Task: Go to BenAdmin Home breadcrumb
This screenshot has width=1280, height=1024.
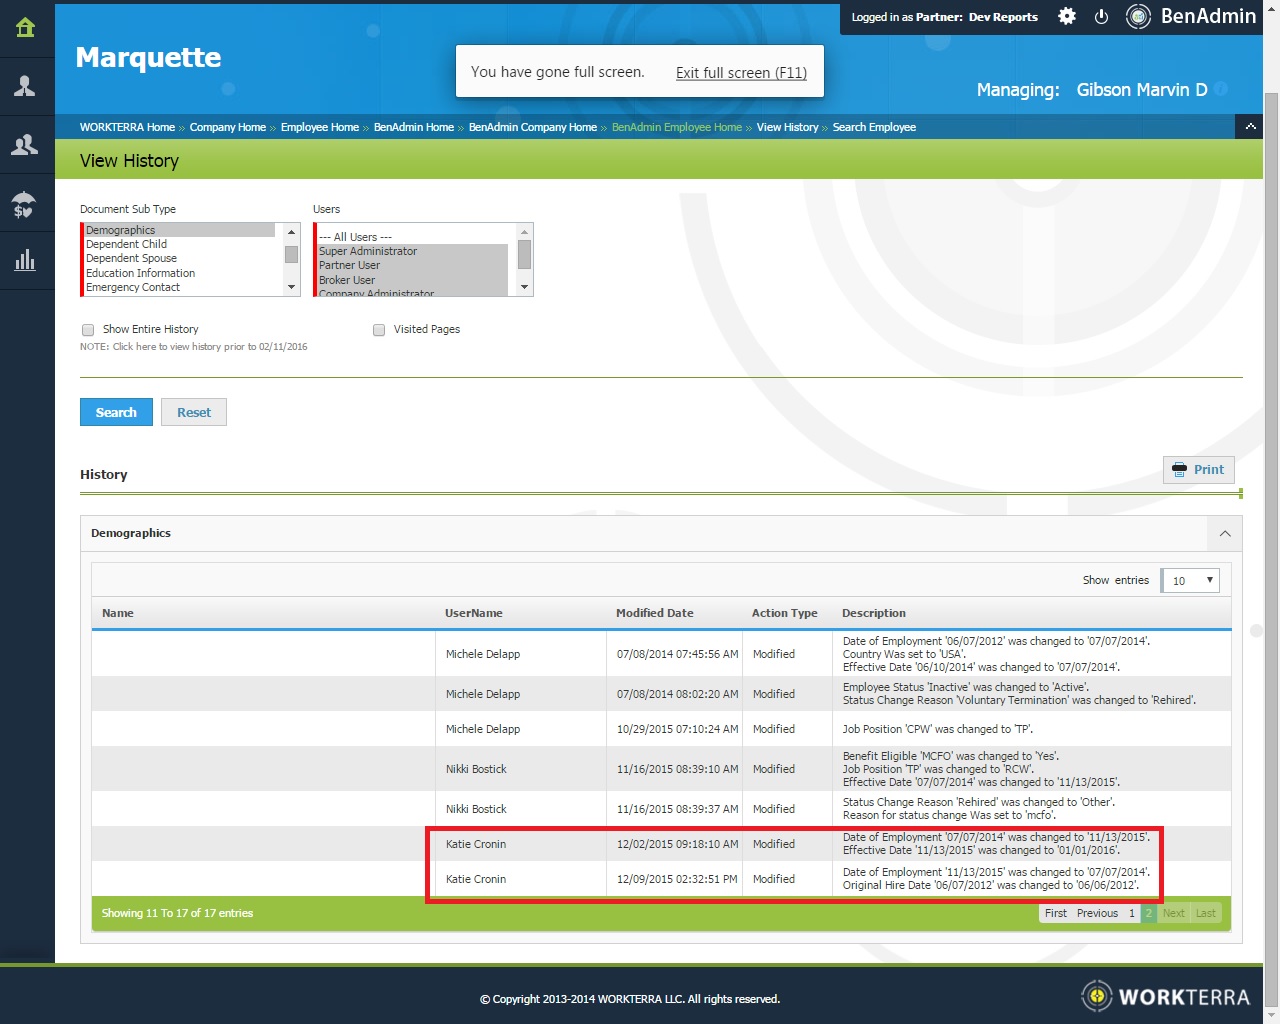Action: coord(414,127)
